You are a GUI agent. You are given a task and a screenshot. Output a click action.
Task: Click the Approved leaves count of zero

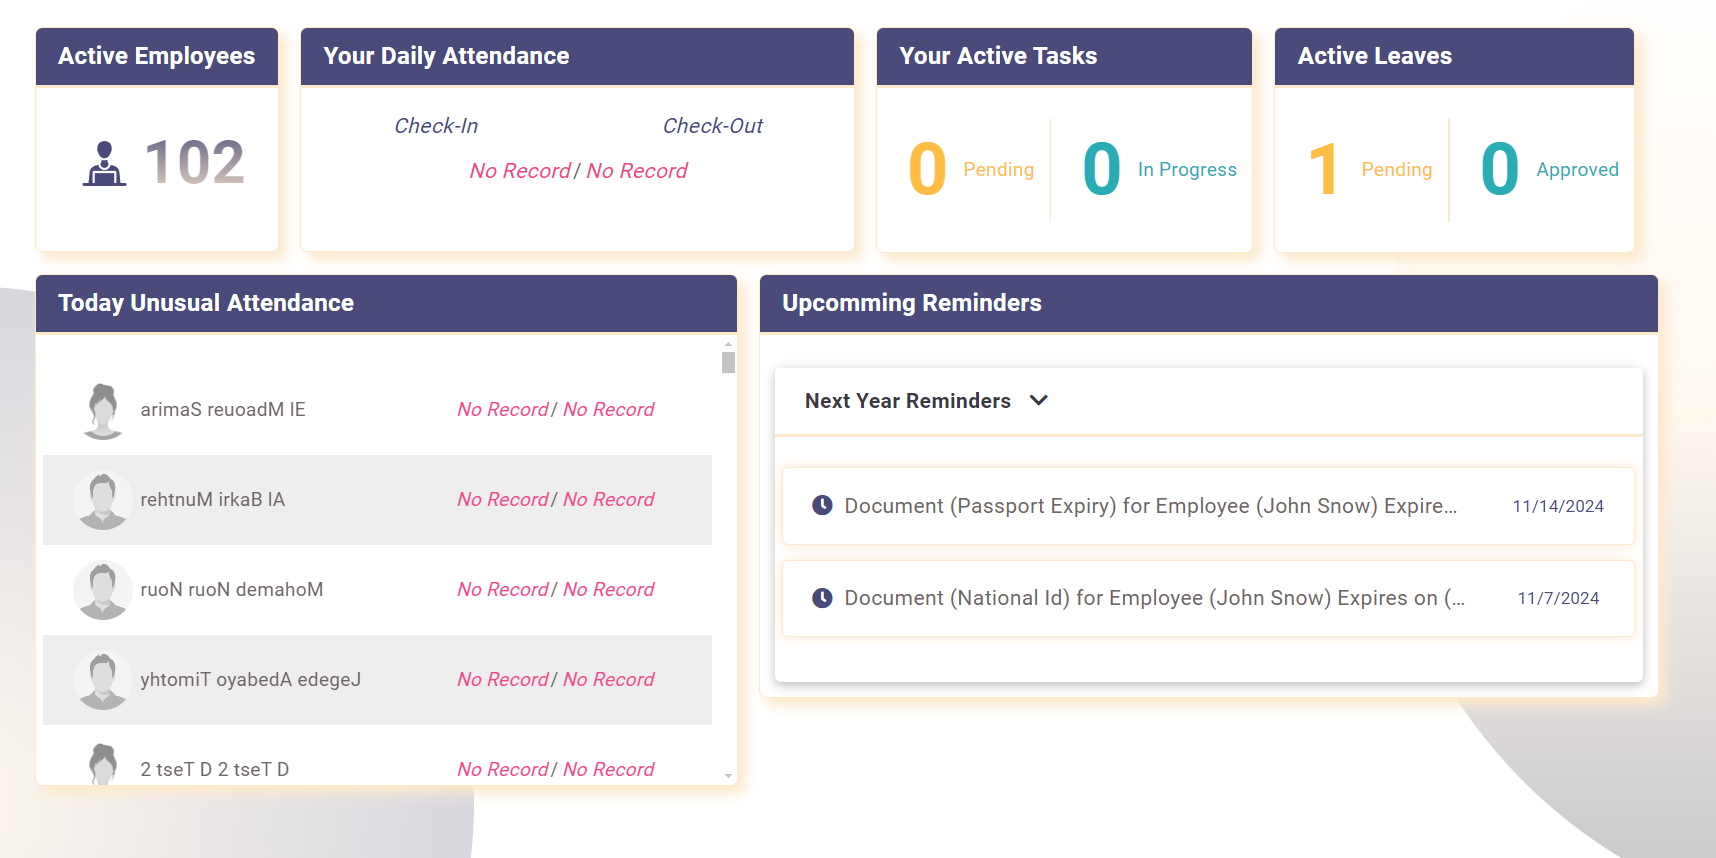click(x=1499, y=169)
